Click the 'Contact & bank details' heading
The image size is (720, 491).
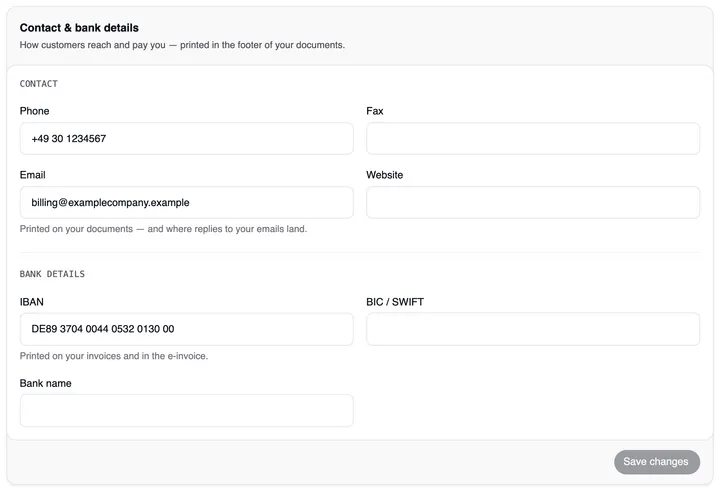[79, 28]
